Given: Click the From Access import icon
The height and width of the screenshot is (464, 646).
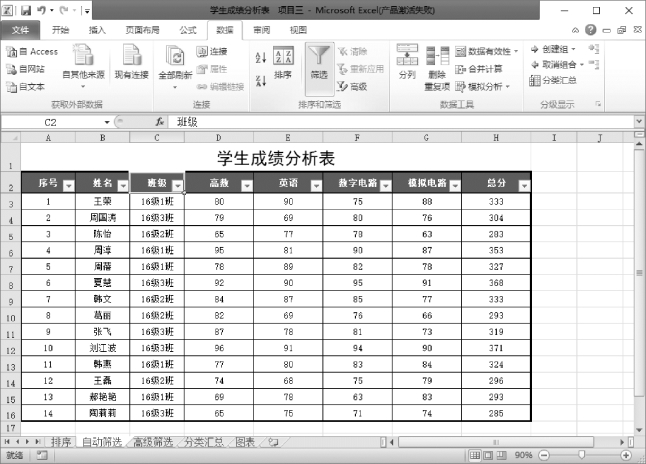Looking at the screenshot, I should click(x=12, y=52).
